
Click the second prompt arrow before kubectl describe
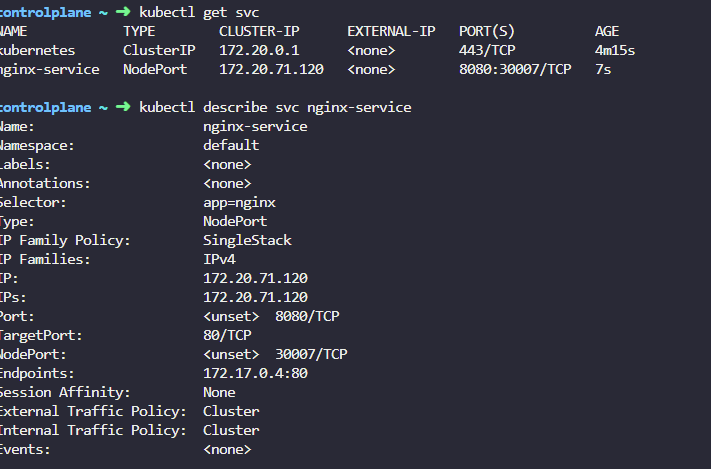pos(124,107)
